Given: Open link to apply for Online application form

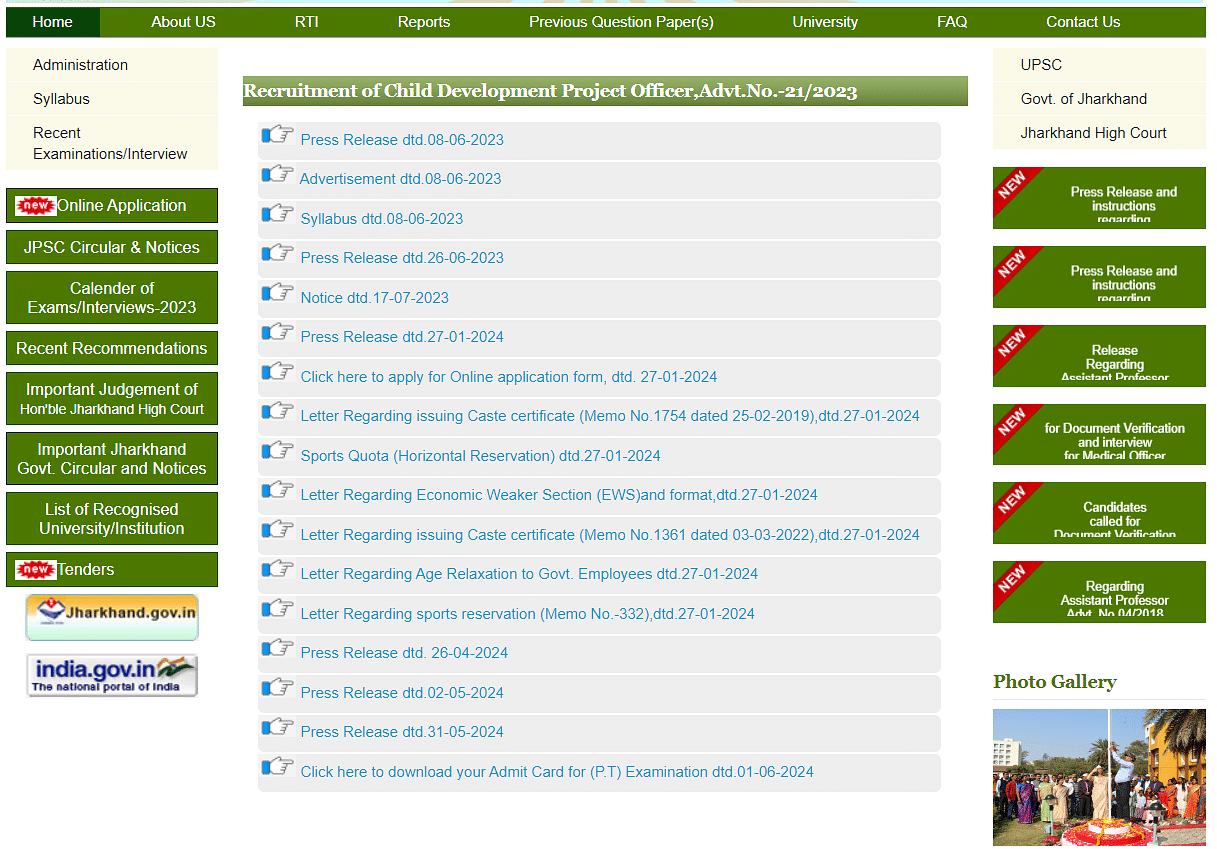Looking at the screenshot, I should (508, 377).
